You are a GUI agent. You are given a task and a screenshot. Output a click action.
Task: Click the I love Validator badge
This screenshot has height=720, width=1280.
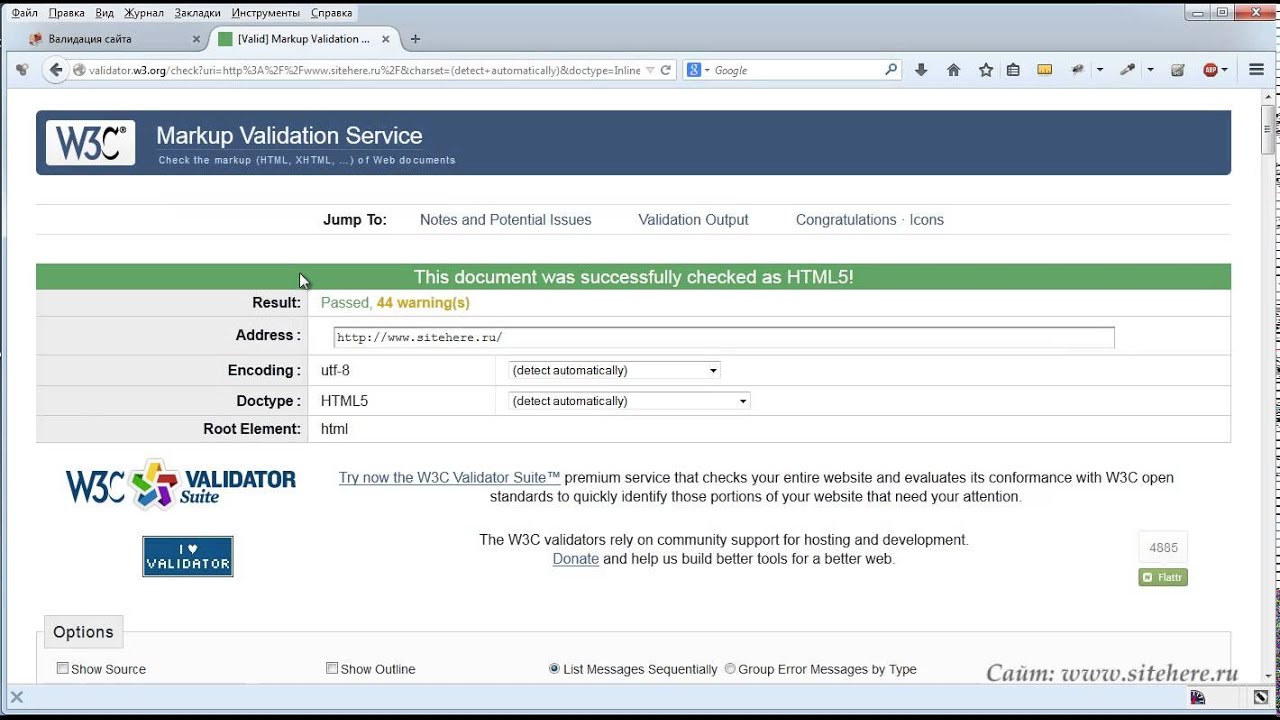click(x=188, y=557)
